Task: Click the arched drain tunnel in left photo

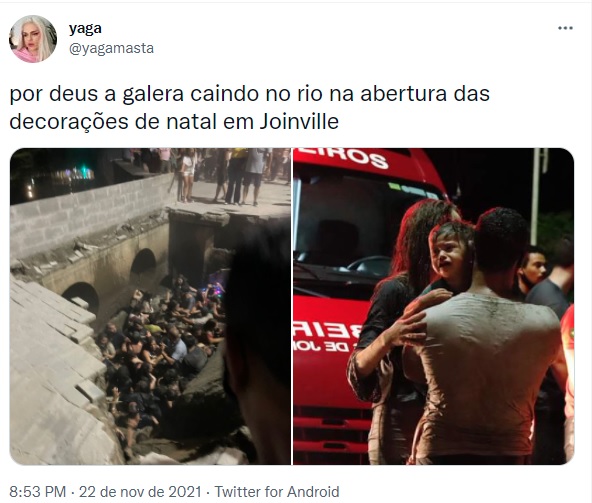Action: (143, 264)
